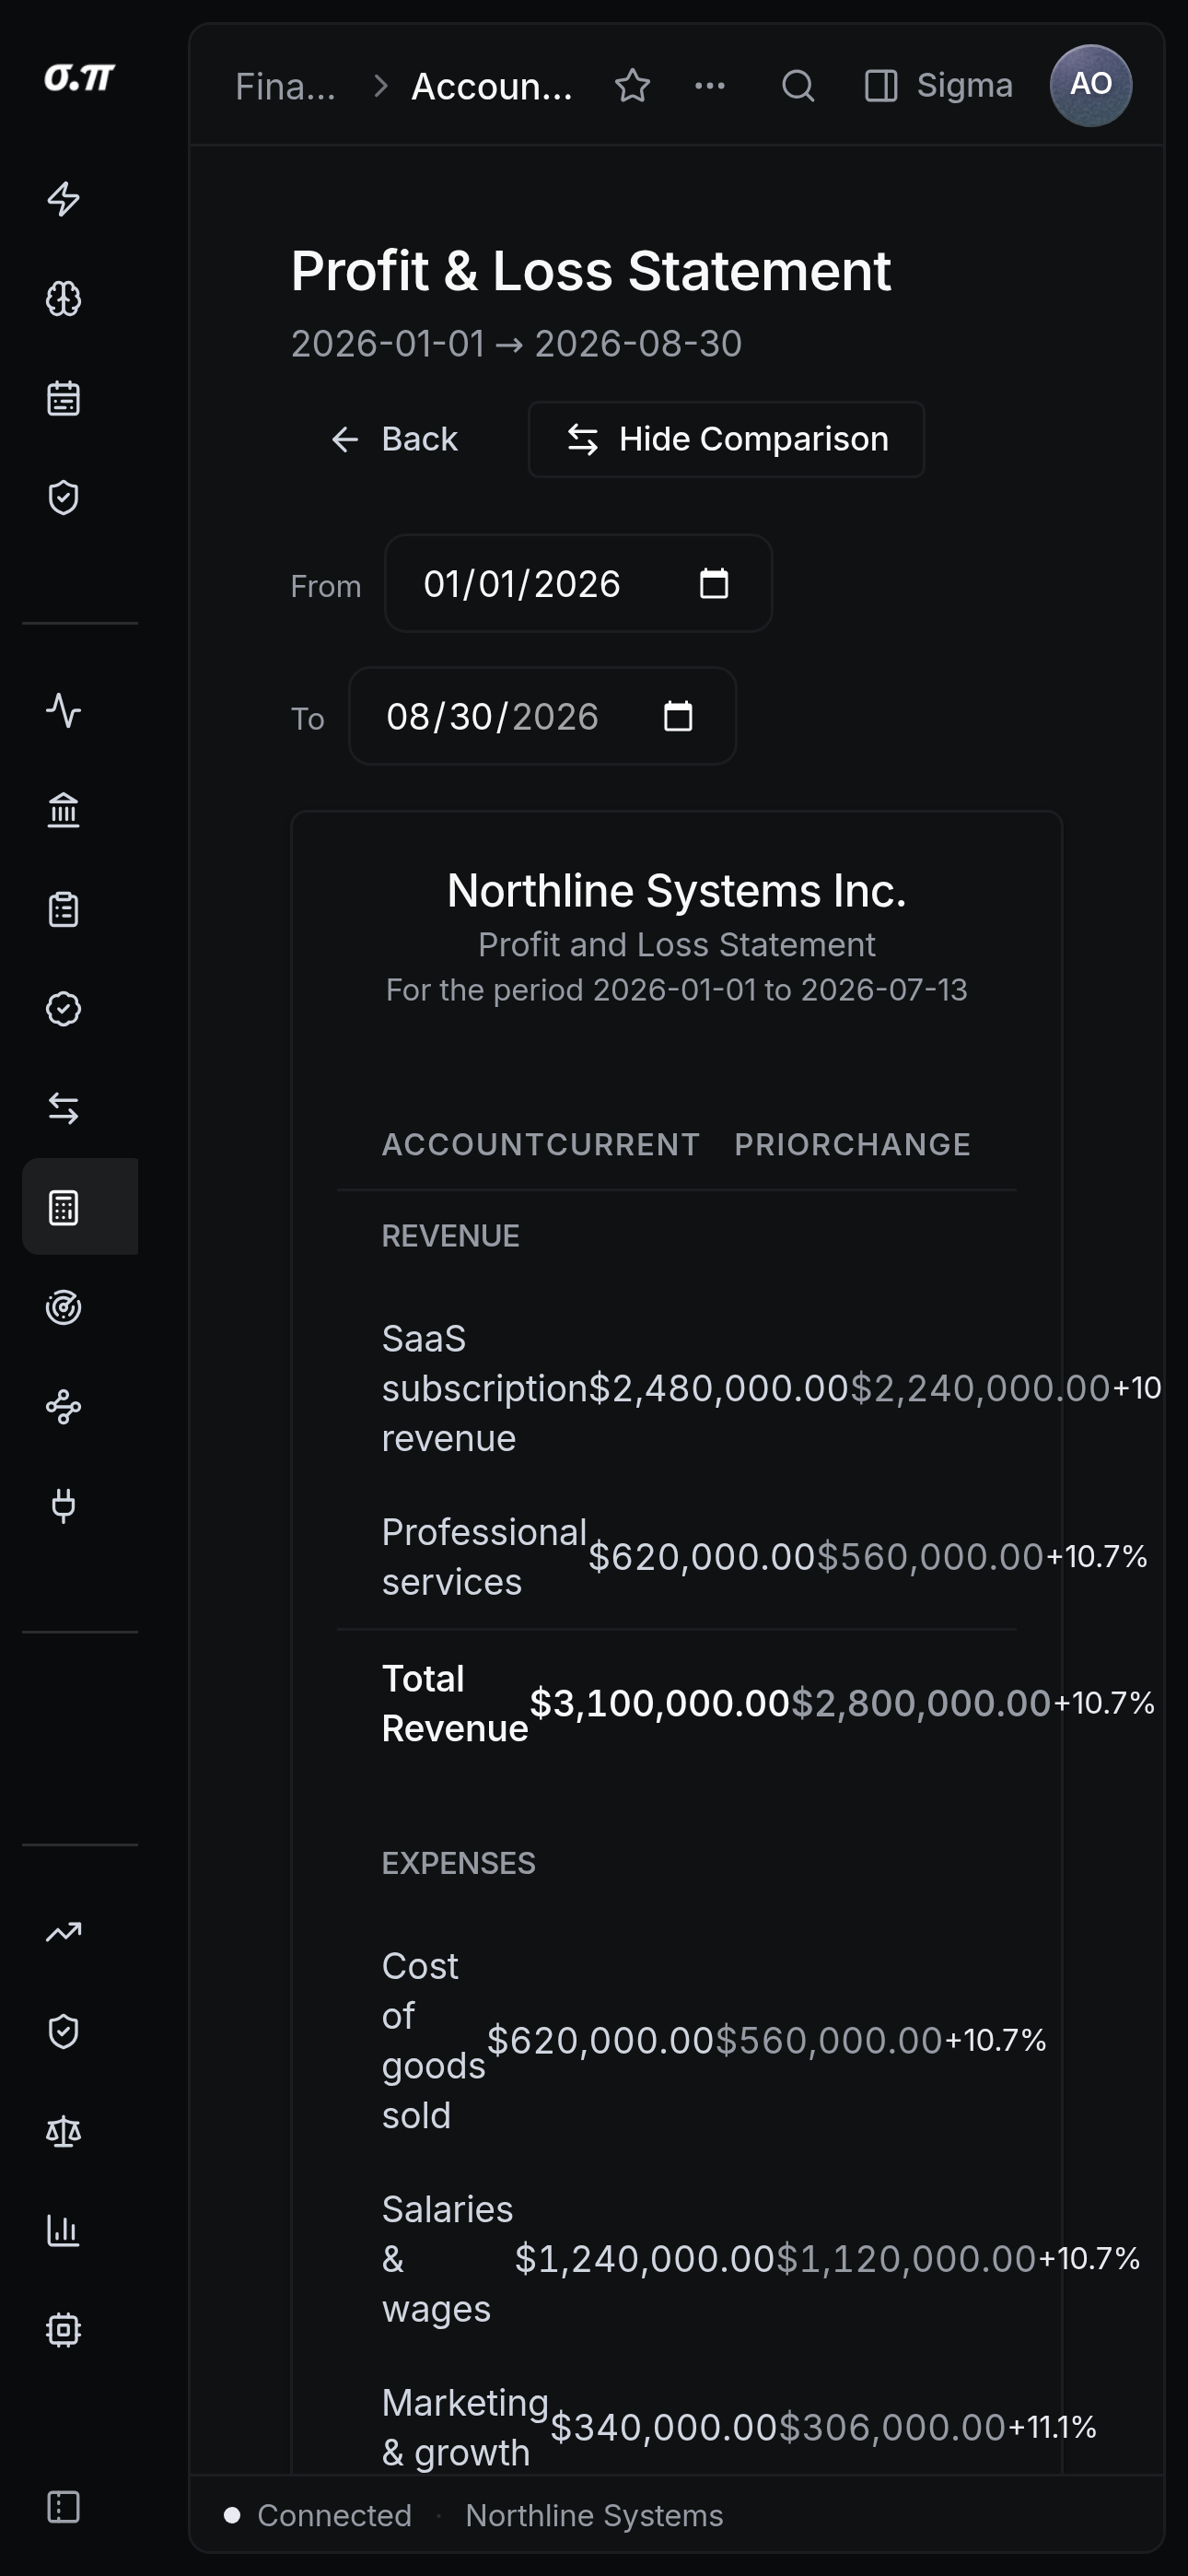Click the Connected status indicator
Image resolution: width=1188 pixels, height=2576 pixels.
tap(318, 2515)
